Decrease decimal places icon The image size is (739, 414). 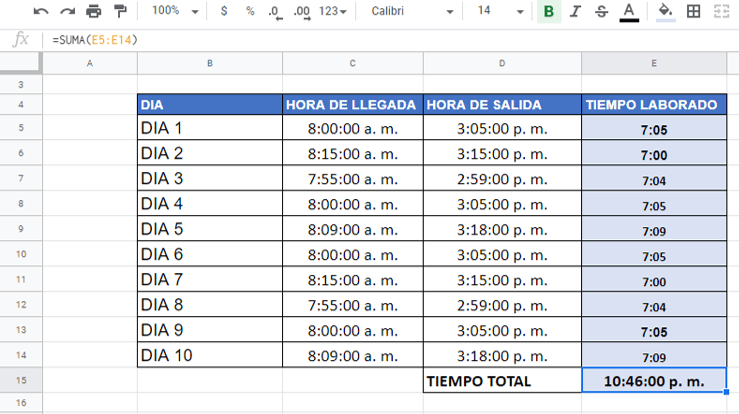[275, 12]
